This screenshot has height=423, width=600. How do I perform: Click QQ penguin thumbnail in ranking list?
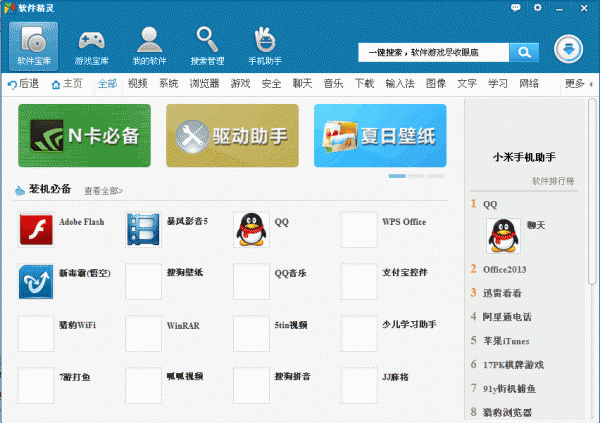pyautogui.click(x=503, y=236)
